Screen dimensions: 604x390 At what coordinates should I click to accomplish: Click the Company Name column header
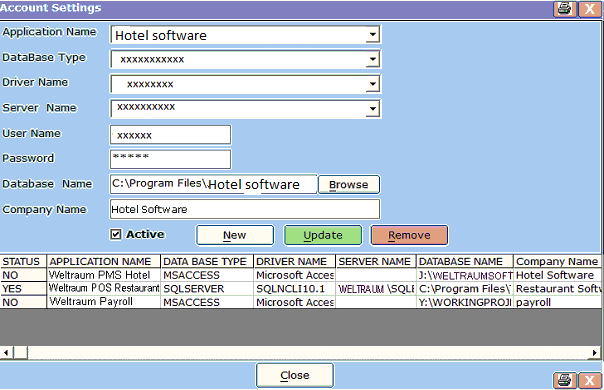(x=557, y=261)
